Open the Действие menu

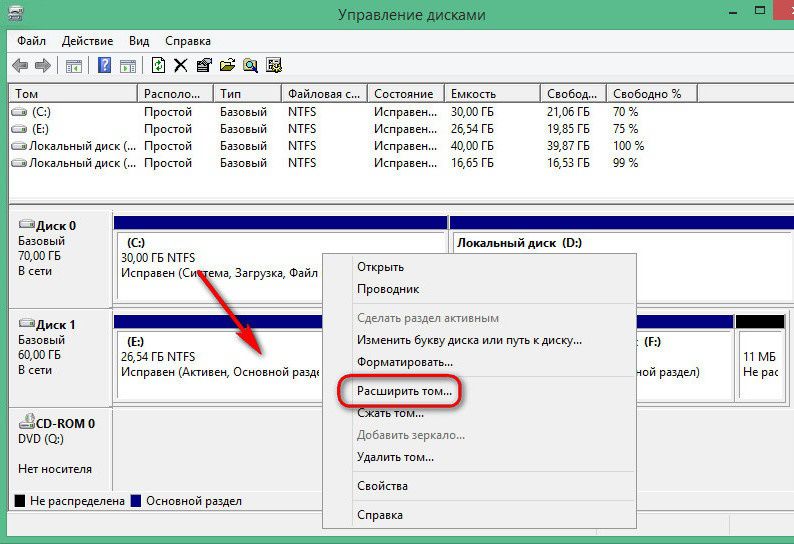tap(87, 41)
